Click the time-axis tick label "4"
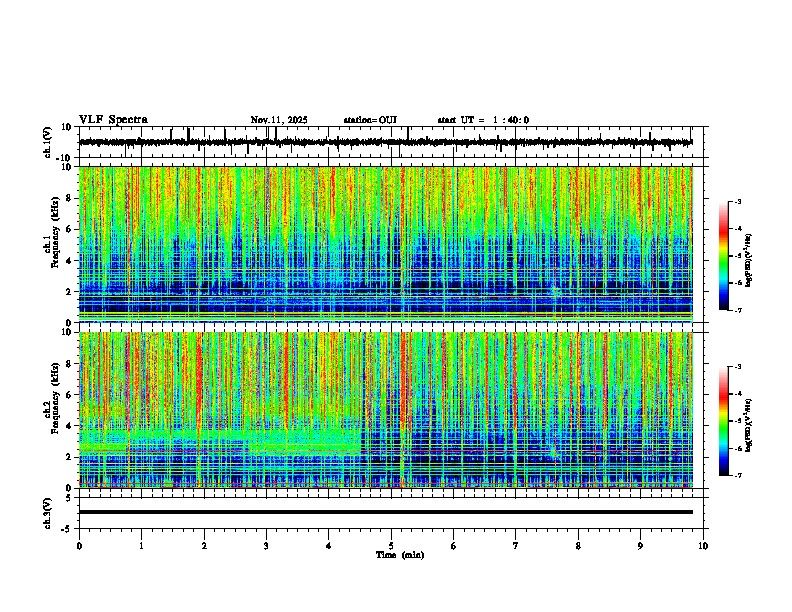 point(329,546)
